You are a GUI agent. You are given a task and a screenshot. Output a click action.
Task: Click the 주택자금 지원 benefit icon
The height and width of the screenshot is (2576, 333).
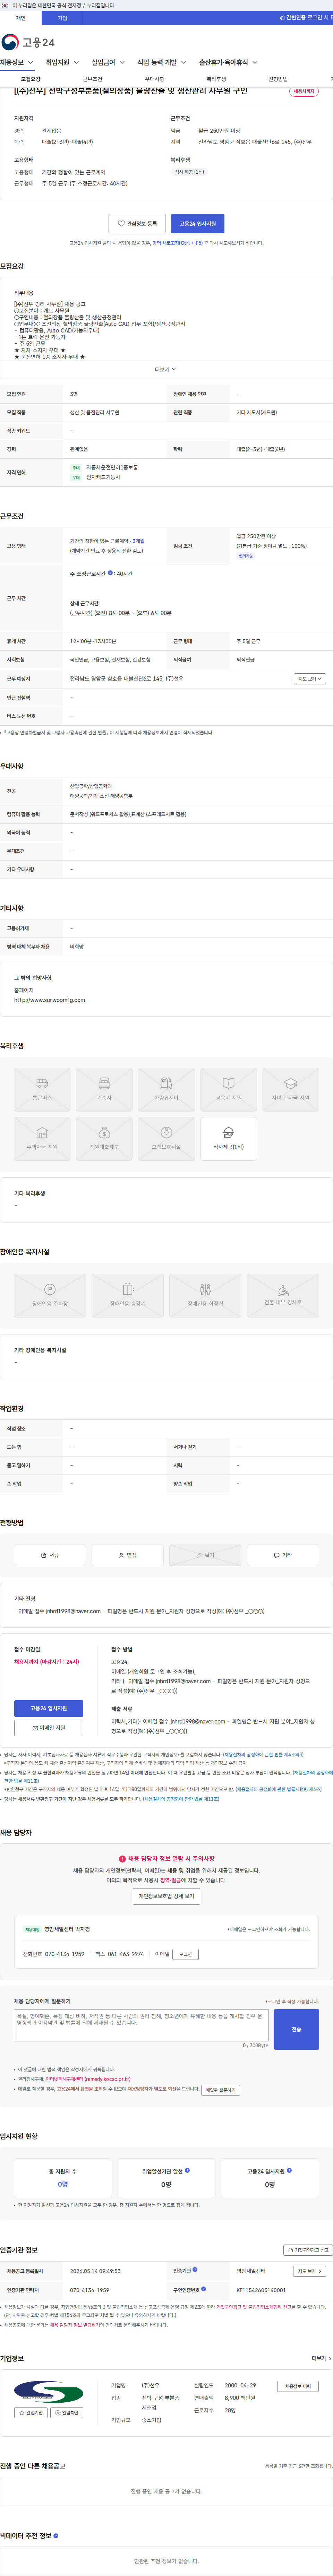[x=42, y=1139]
